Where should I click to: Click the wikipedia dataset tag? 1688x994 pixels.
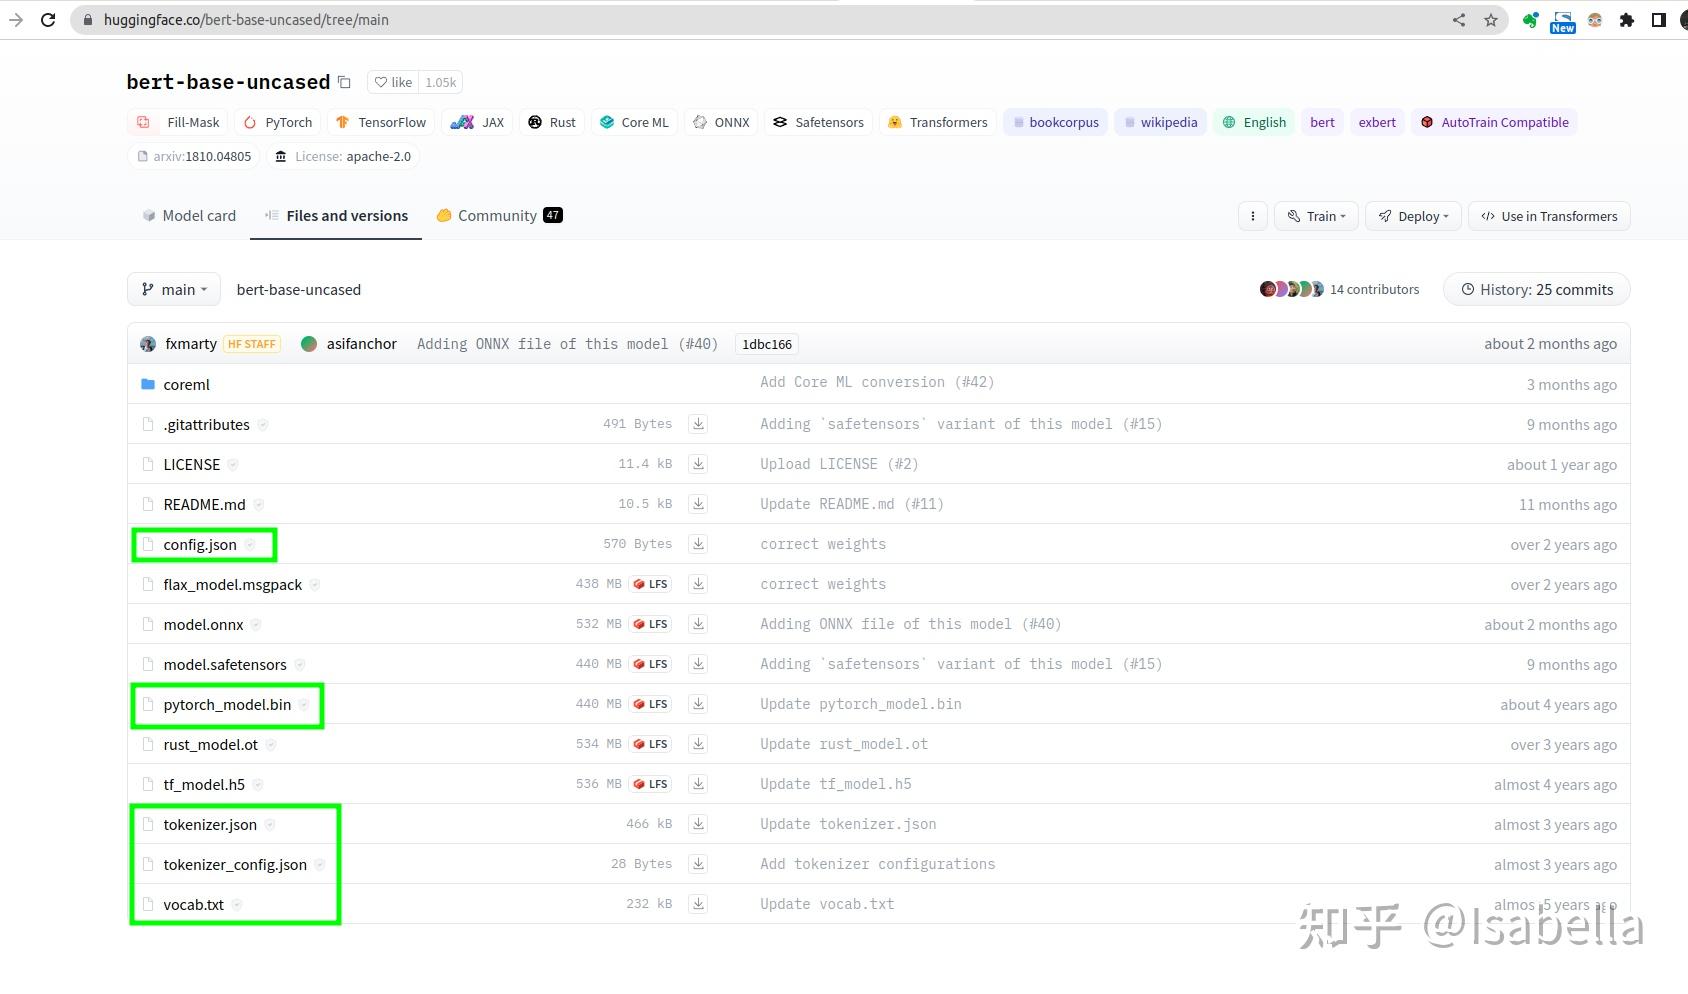pos(1160,122)
